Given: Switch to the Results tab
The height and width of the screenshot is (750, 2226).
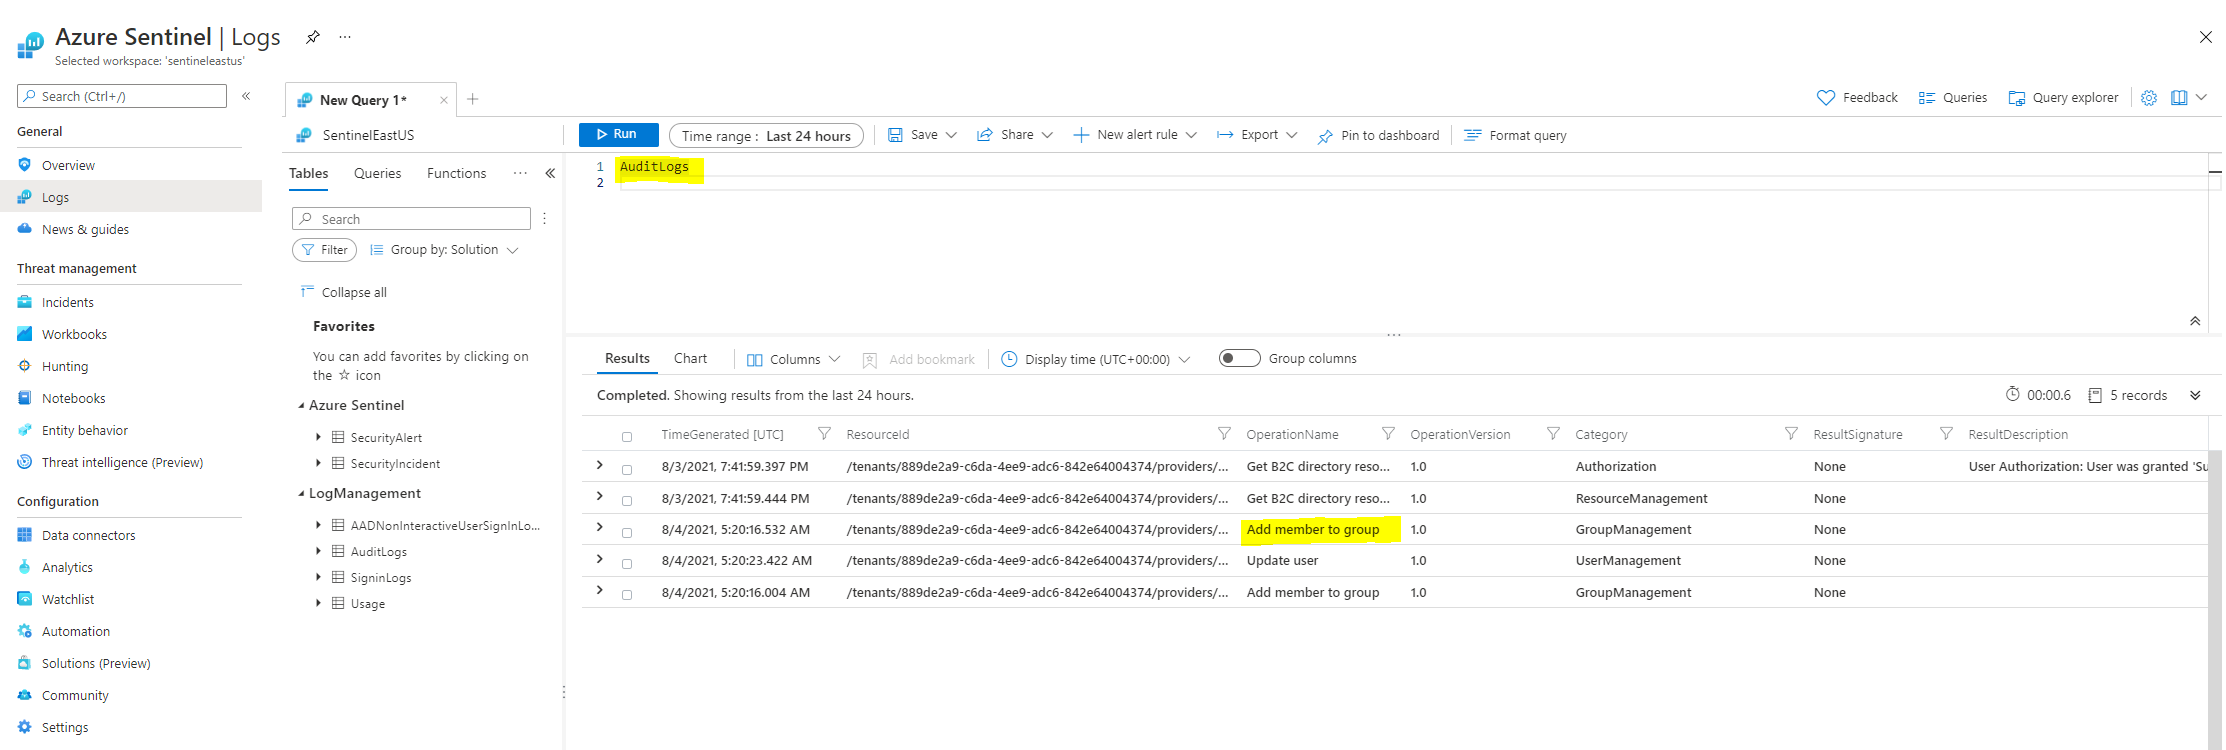Looking at the screenshot, I should coord(627,358).
